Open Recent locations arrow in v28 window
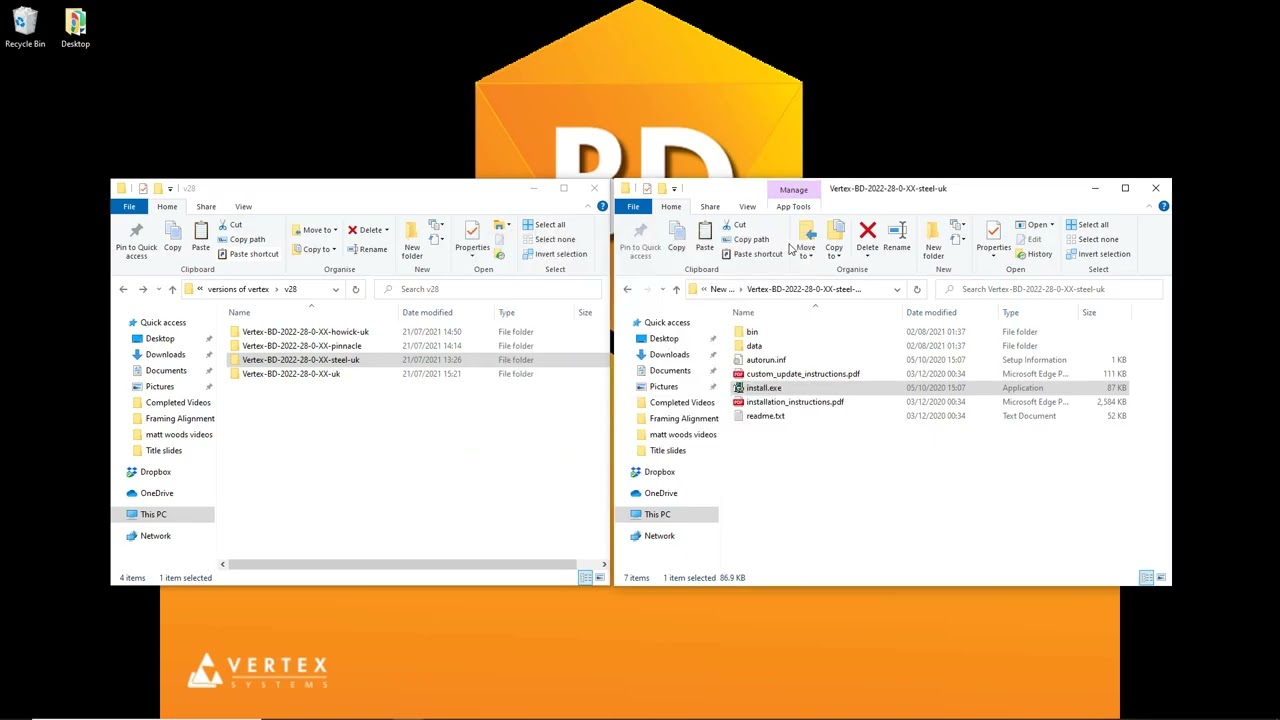1280x720 pixels. point(158,289)
